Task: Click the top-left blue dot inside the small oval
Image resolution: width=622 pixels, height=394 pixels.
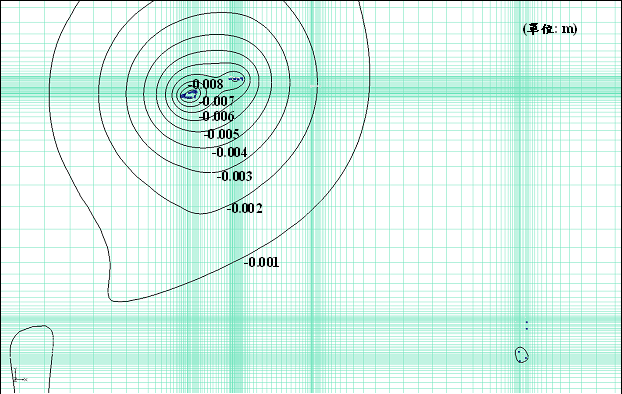Action: 519,352
